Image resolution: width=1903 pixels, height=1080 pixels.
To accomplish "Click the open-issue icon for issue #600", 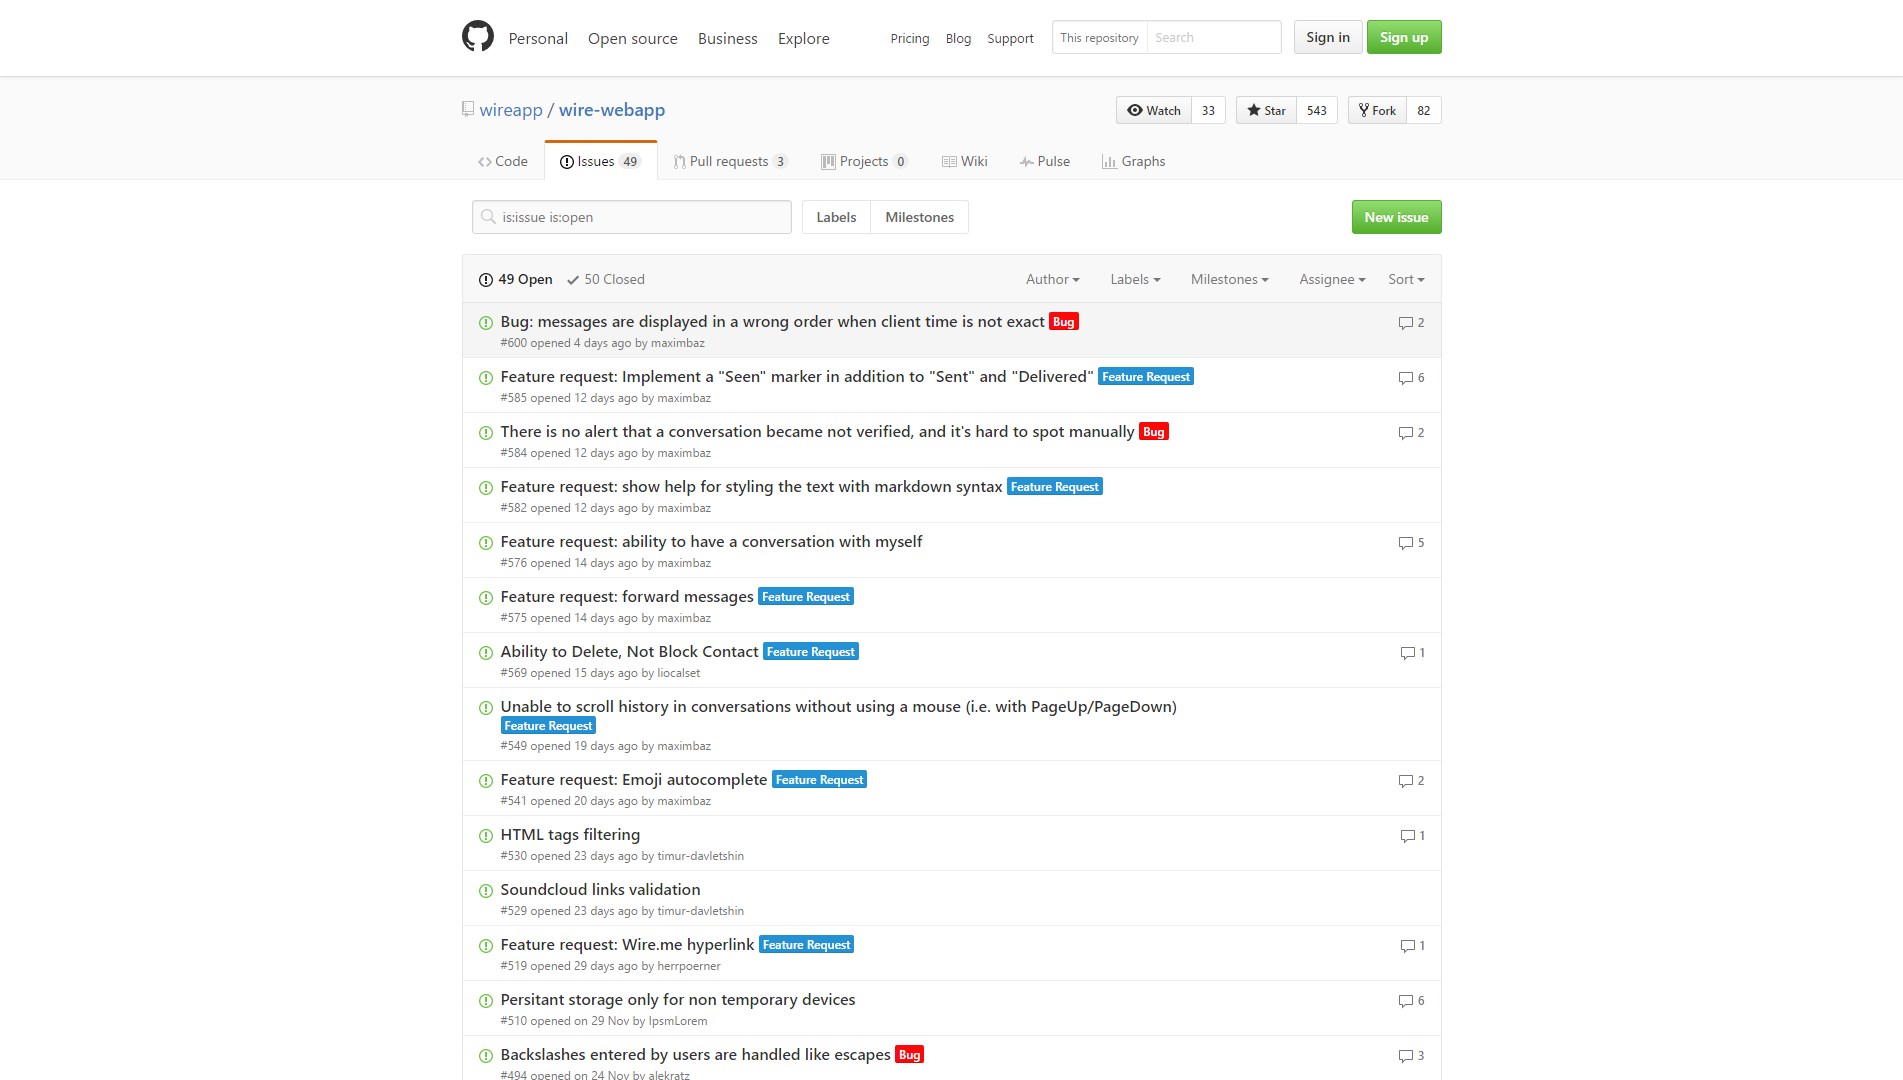I will point(486,323).
